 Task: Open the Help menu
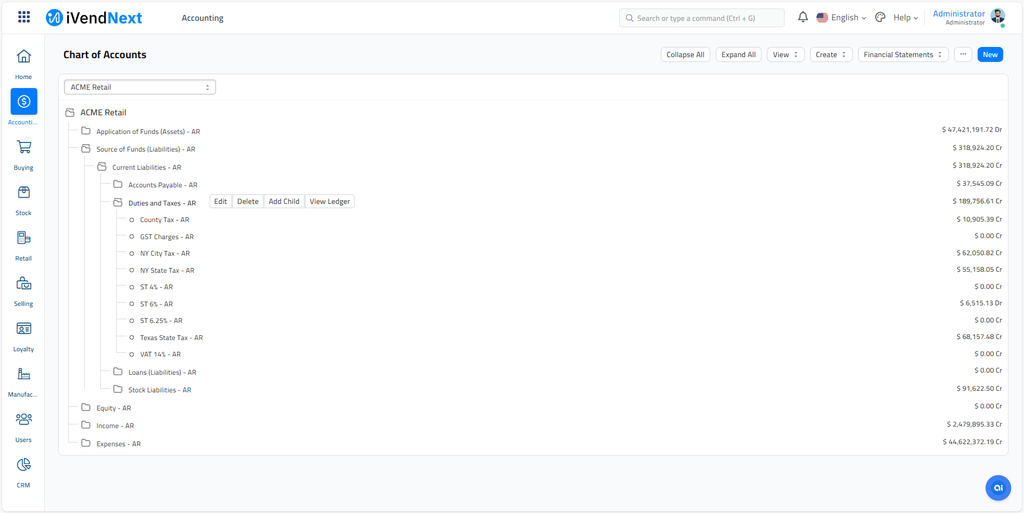(x=904, y=18)
